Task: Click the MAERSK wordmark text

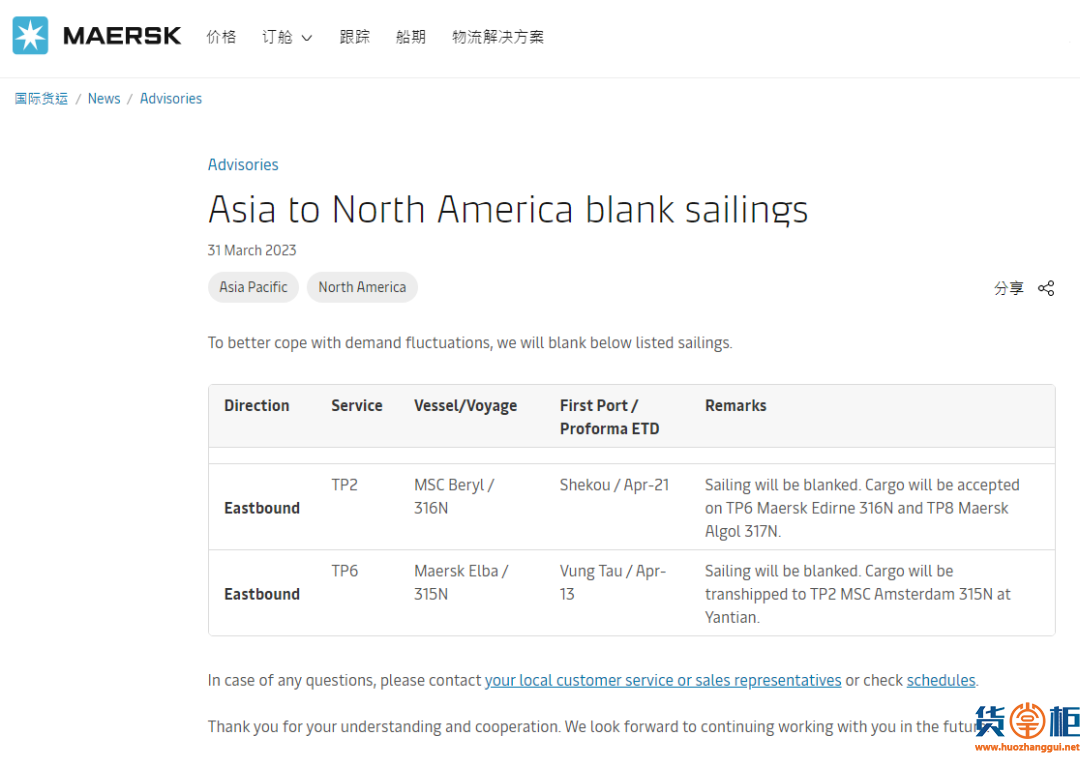Action: click(122, 36)
